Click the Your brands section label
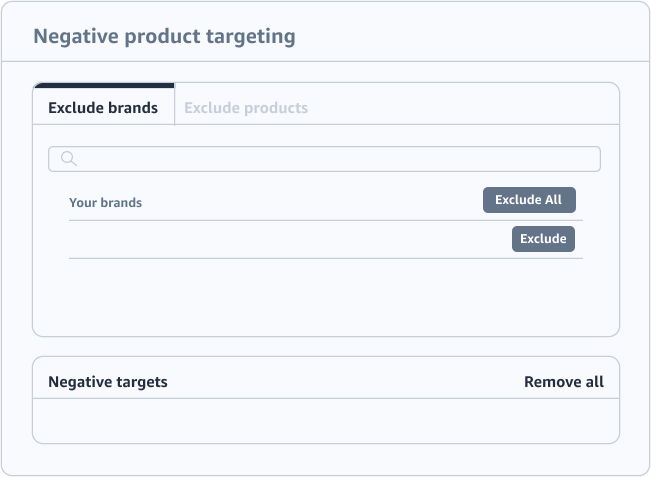Screen dimensions: 651x477 [105, 203]
